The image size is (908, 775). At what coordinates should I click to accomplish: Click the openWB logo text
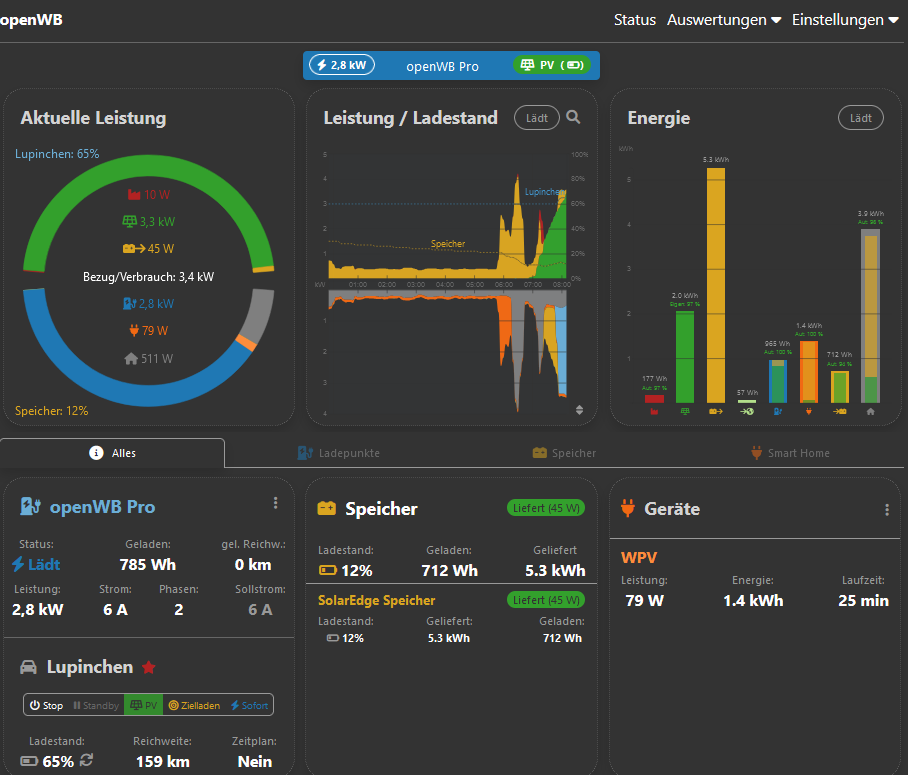(31, 20)
